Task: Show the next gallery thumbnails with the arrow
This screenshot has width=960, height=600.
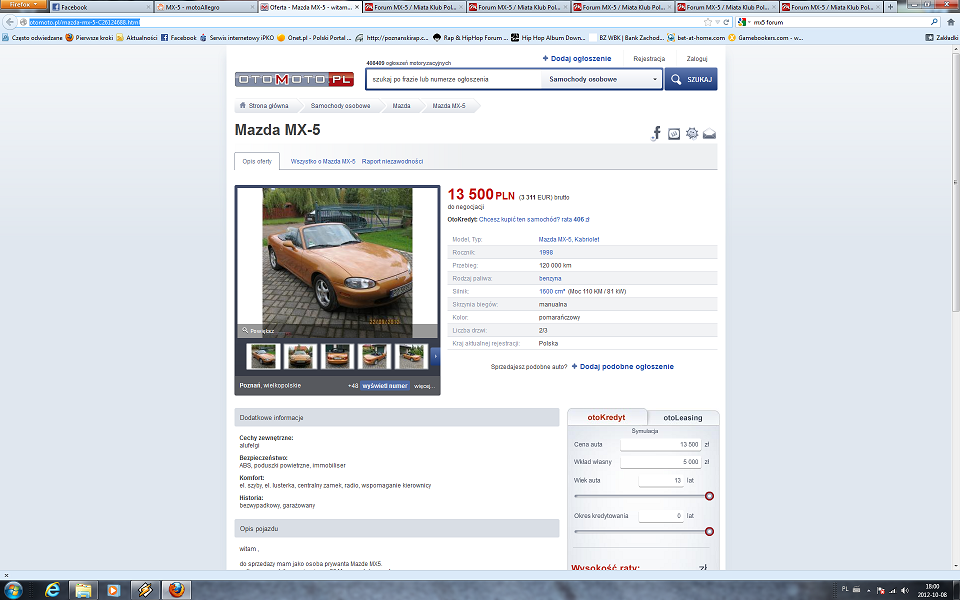Action: [435, 356]
